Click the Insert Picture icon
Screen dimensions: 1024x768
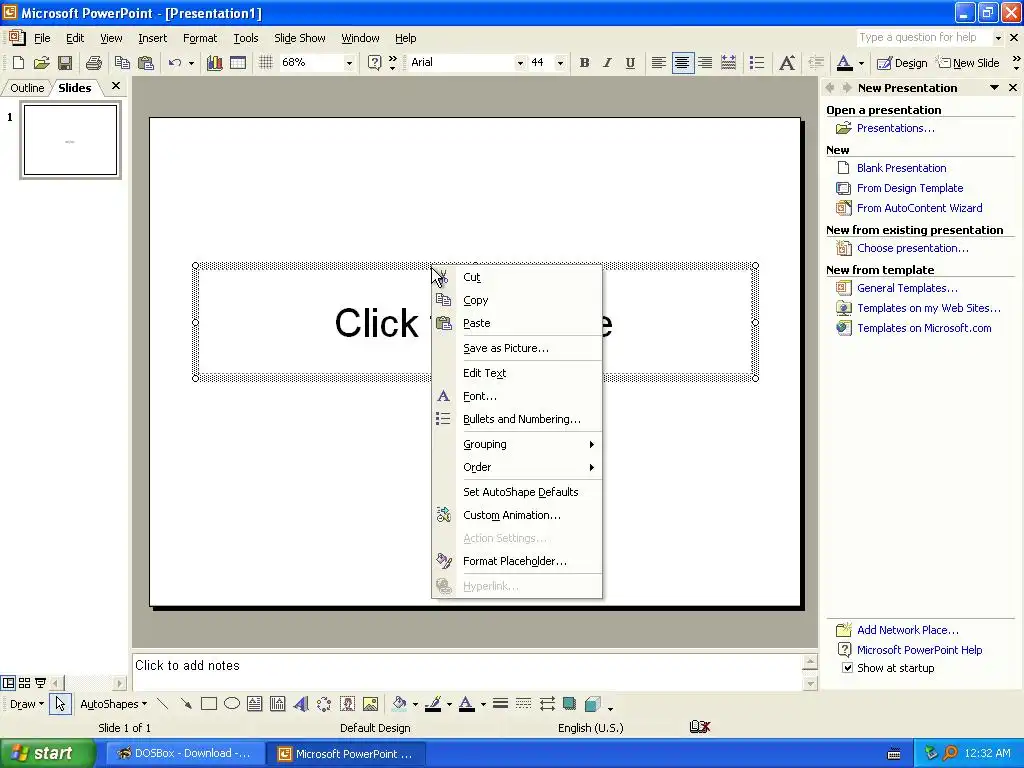pos(370,704)
